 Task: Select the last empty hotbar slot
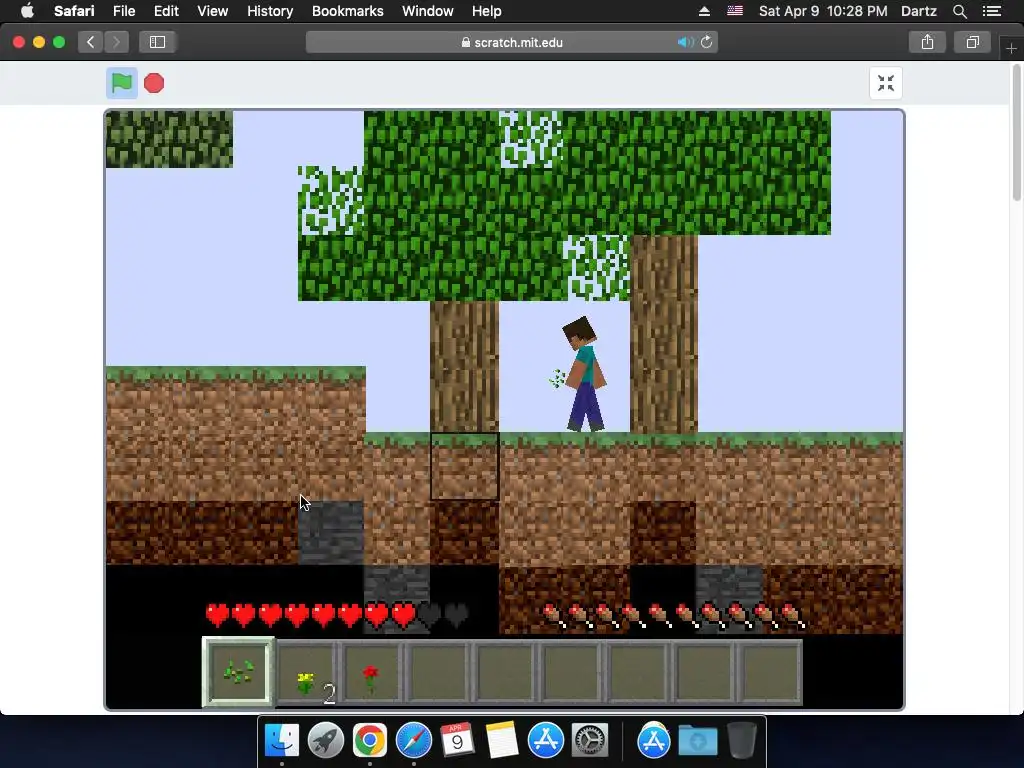click(770, 673)
